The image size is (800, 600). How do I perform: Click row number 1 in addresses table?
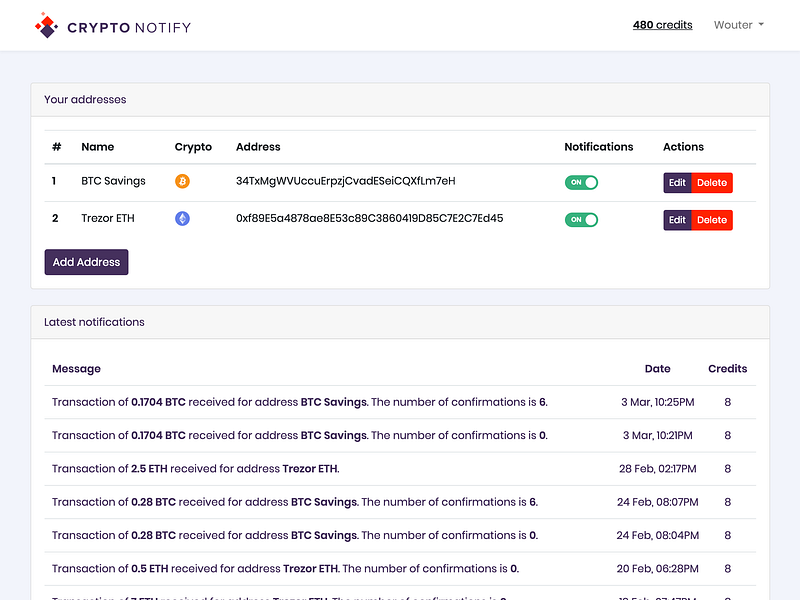pos(54,181)
